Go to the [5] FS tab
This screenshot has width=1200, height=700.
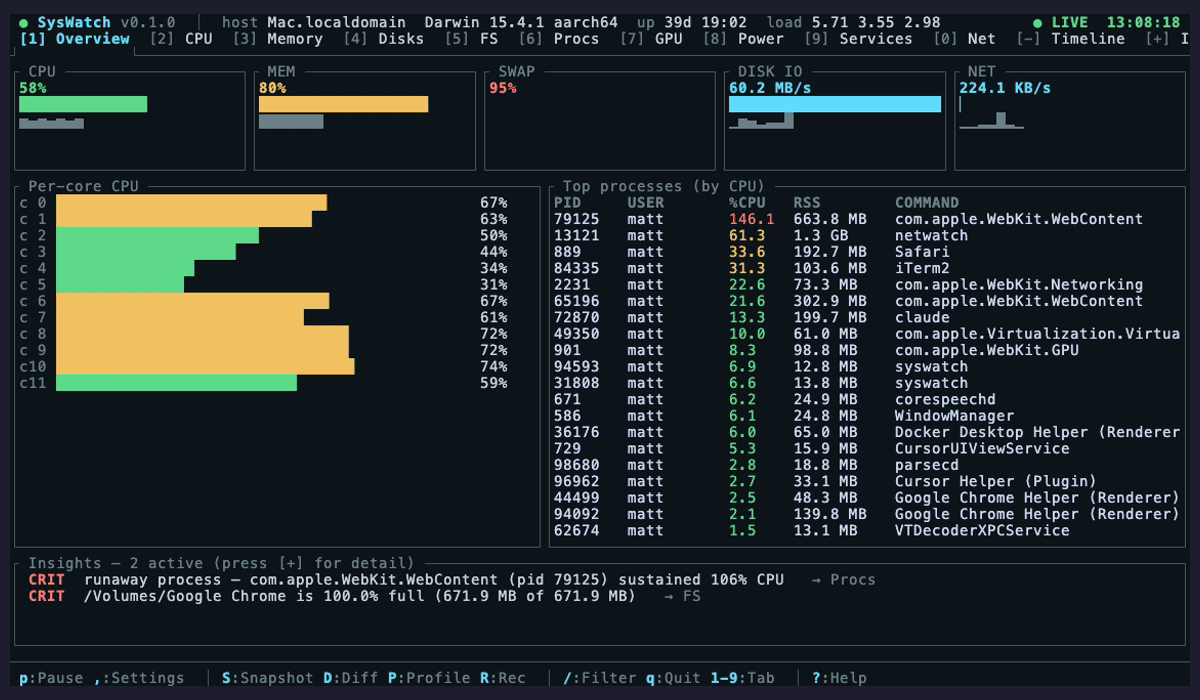pos(471,39)
